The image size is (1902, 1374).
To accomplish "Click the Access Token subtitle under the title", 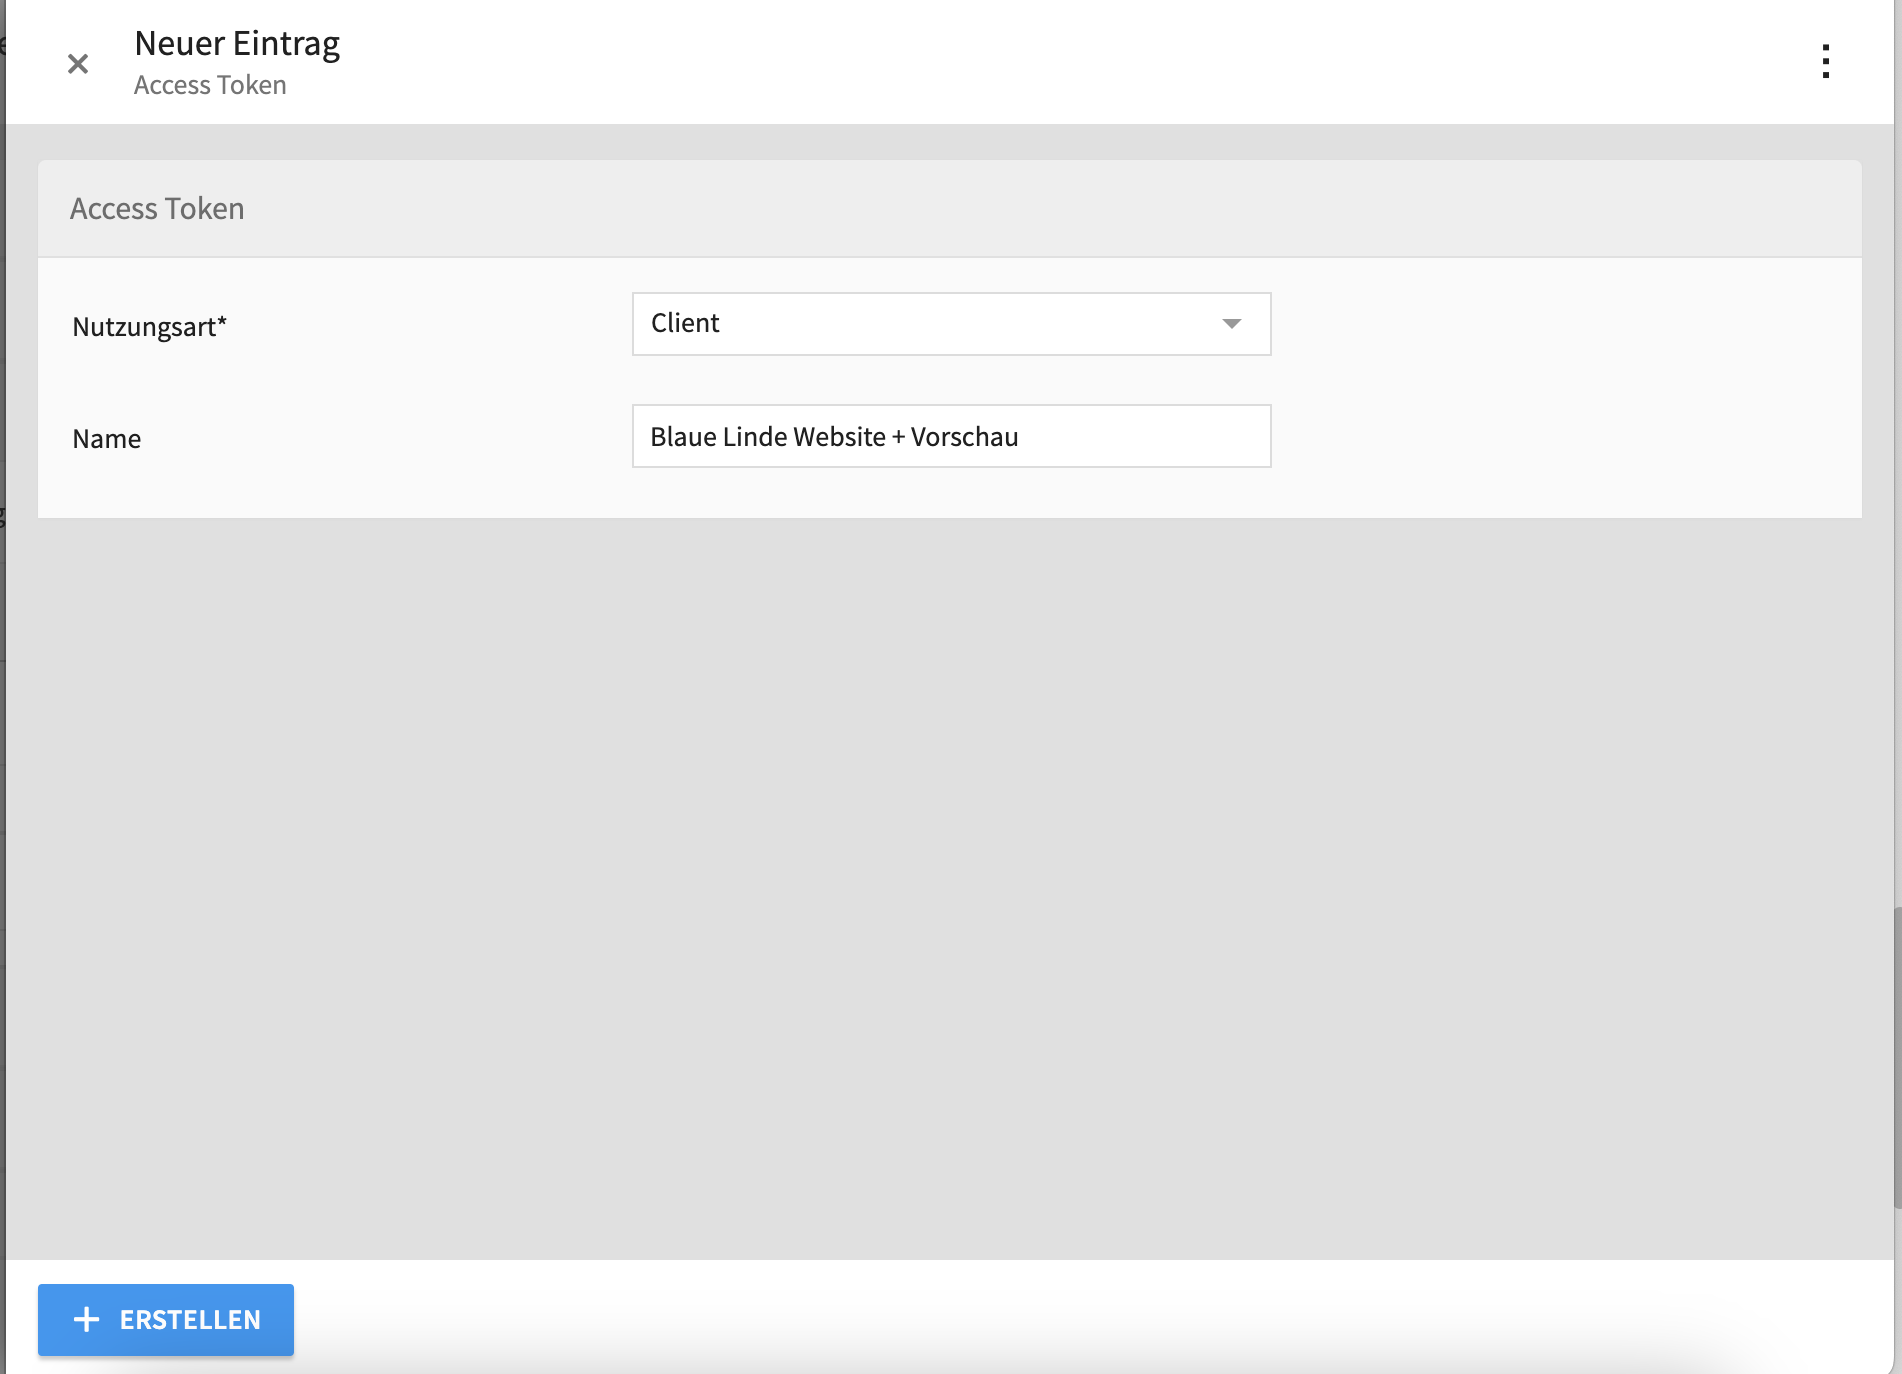I will pyautogui.click(x=210, y=85).
